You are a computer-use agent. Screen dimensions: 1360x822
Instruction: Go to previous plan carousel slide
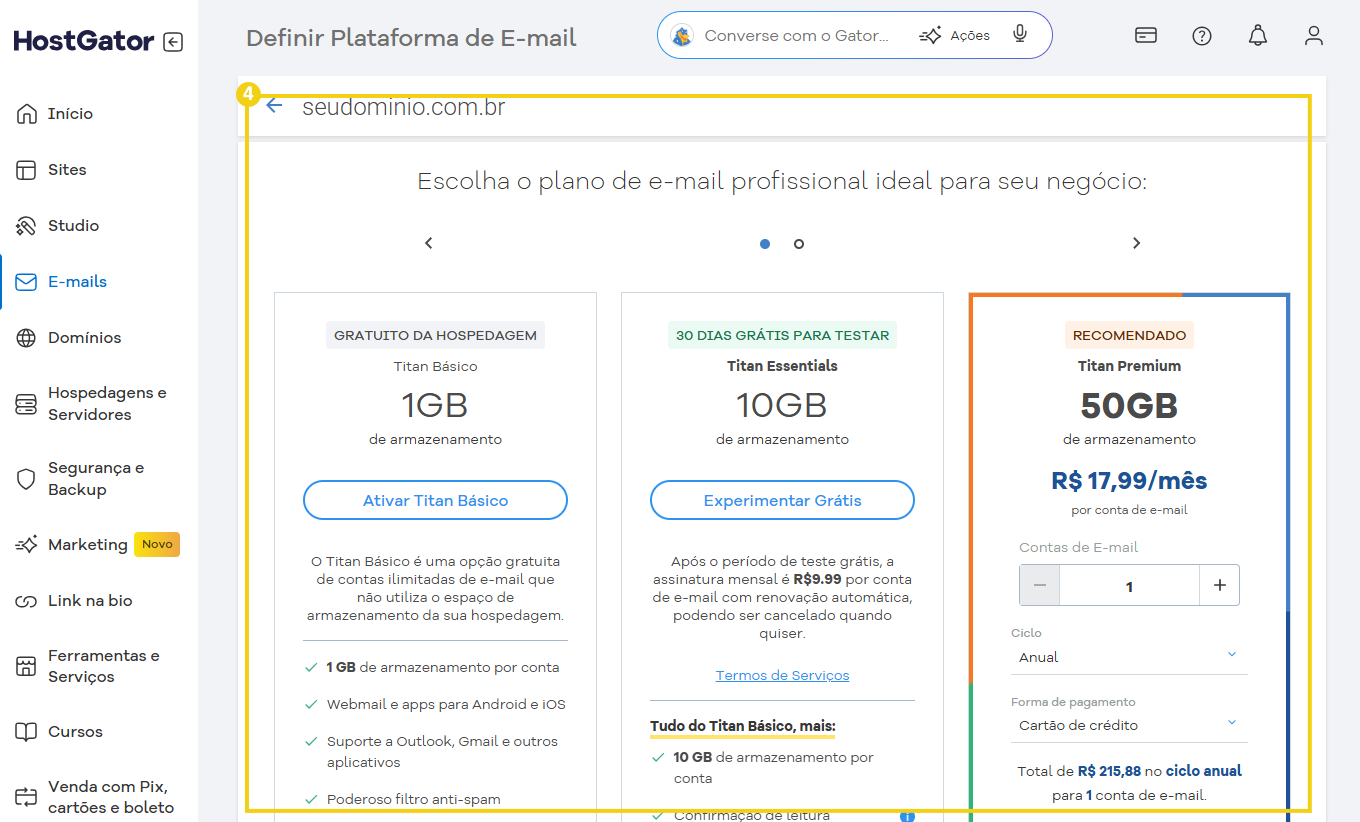point(429,243)
